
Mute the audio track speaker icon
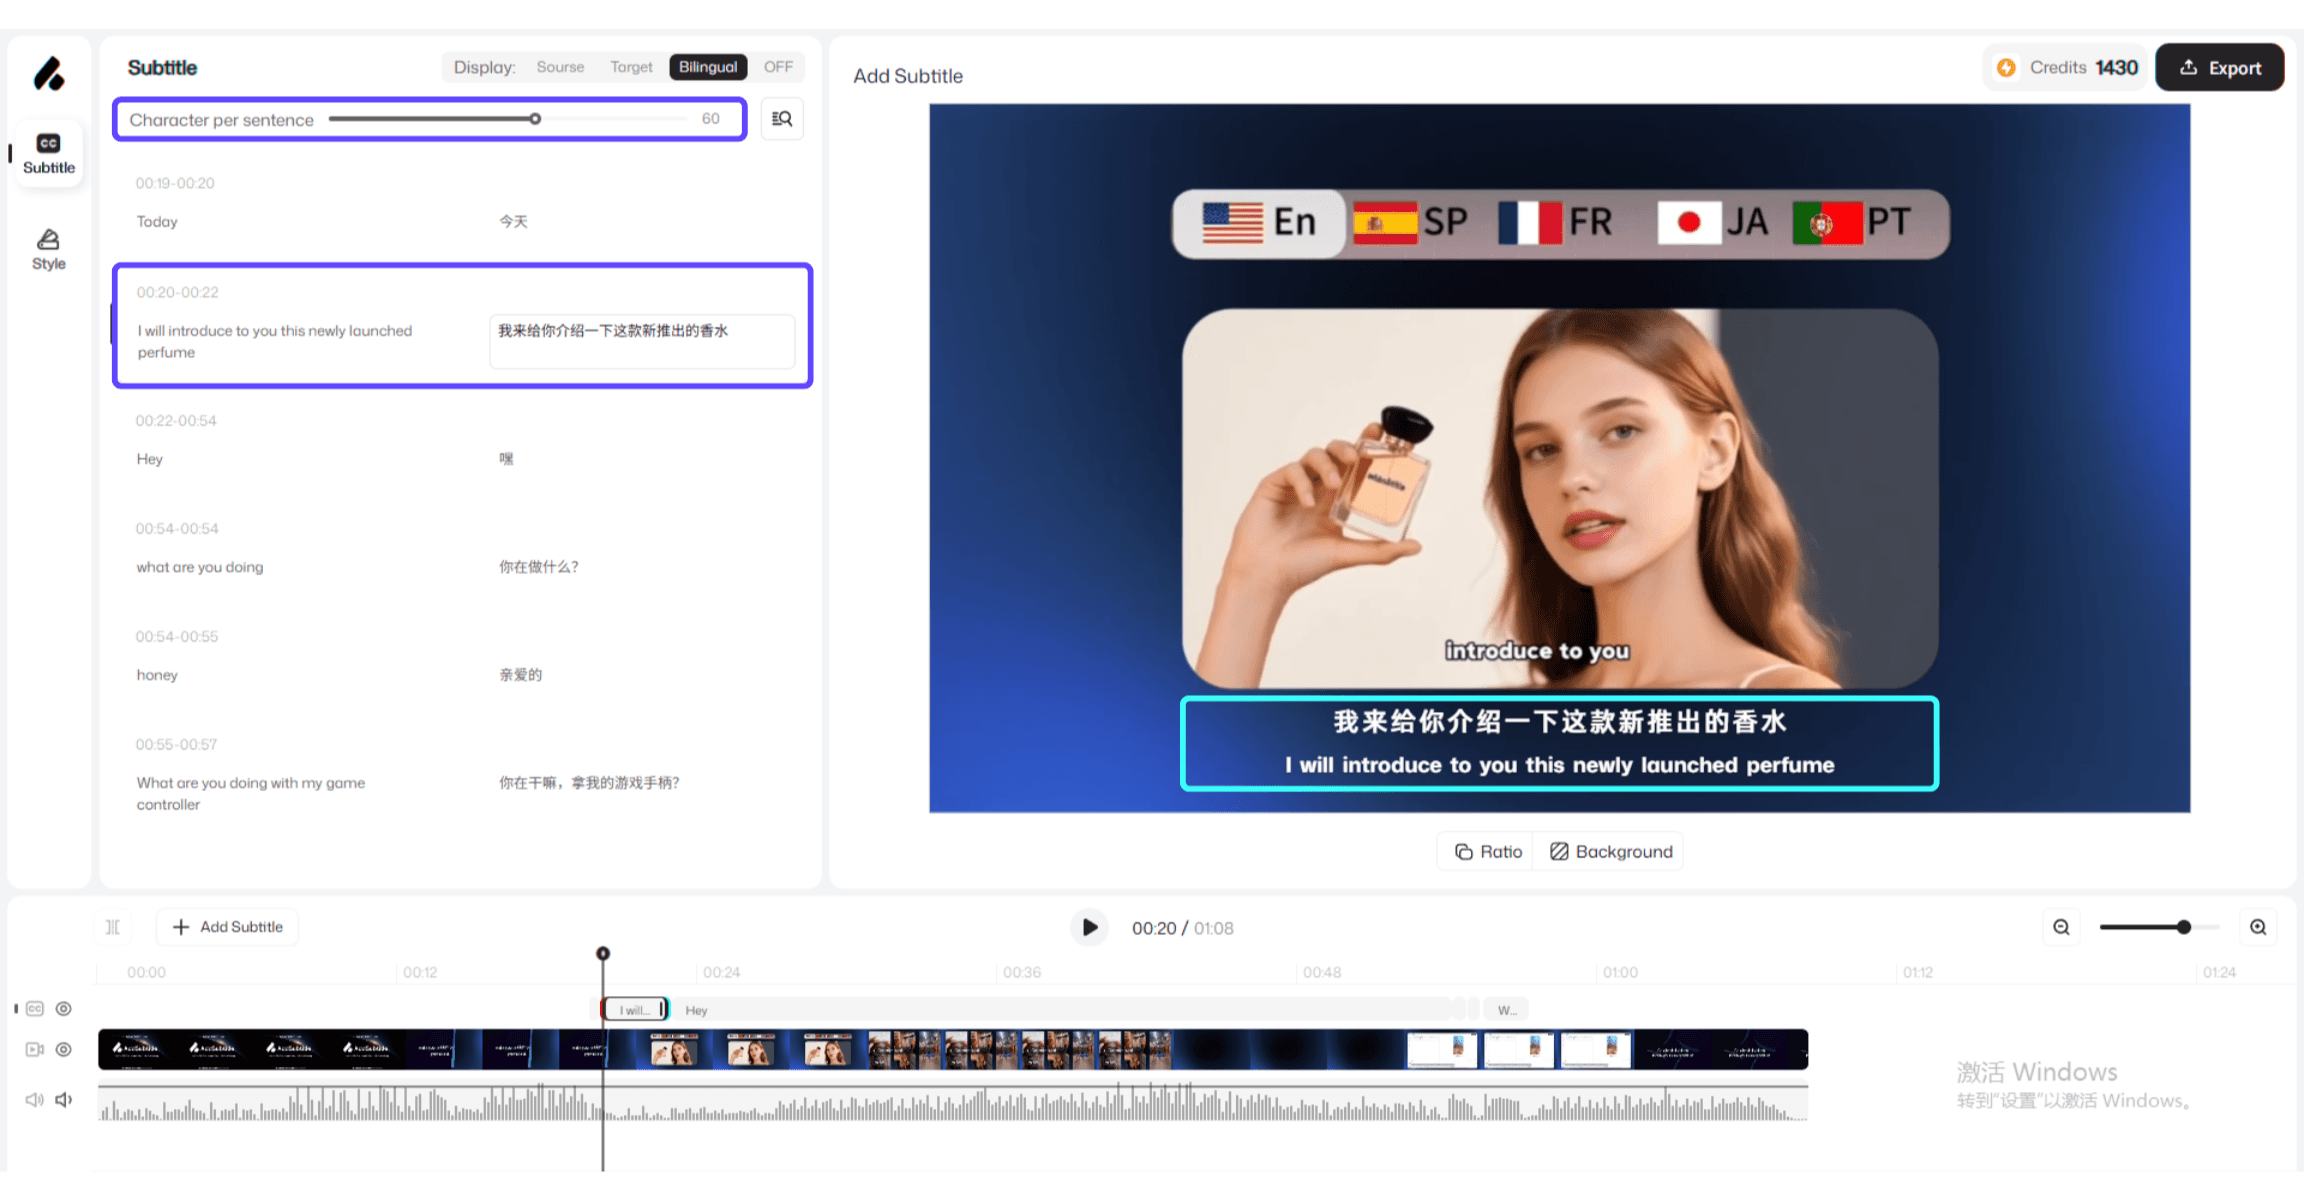[64, 1099]
